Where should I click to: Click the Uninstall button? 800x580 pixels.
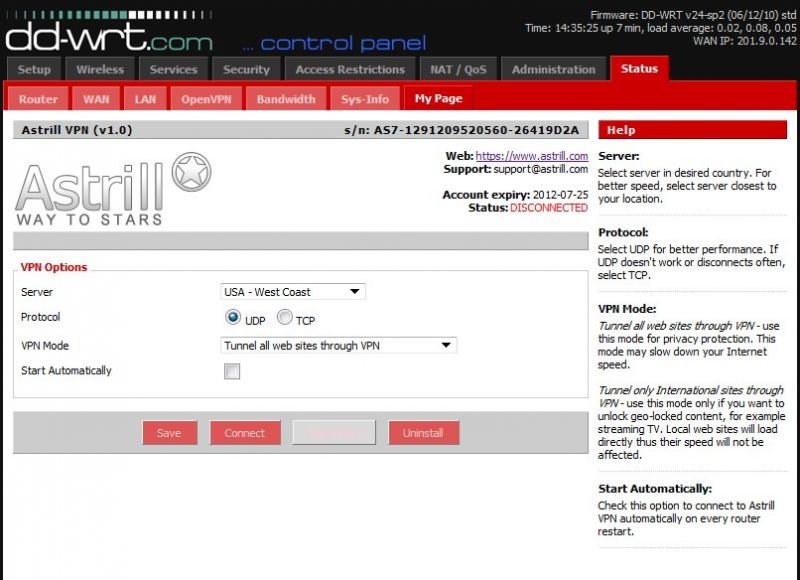pos(423,433)
